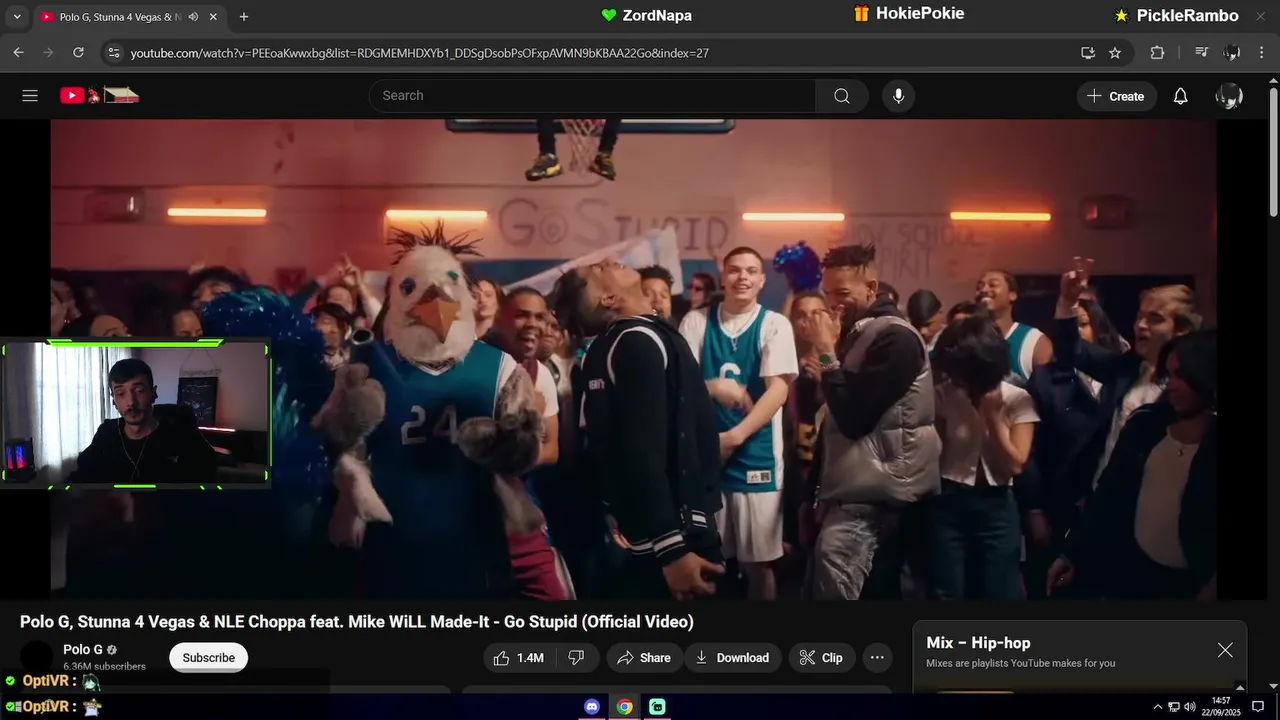The width and height of the screenshot is (1280, 720).
Task: Click the search magnifier button
Action: [x=842, y=96]
